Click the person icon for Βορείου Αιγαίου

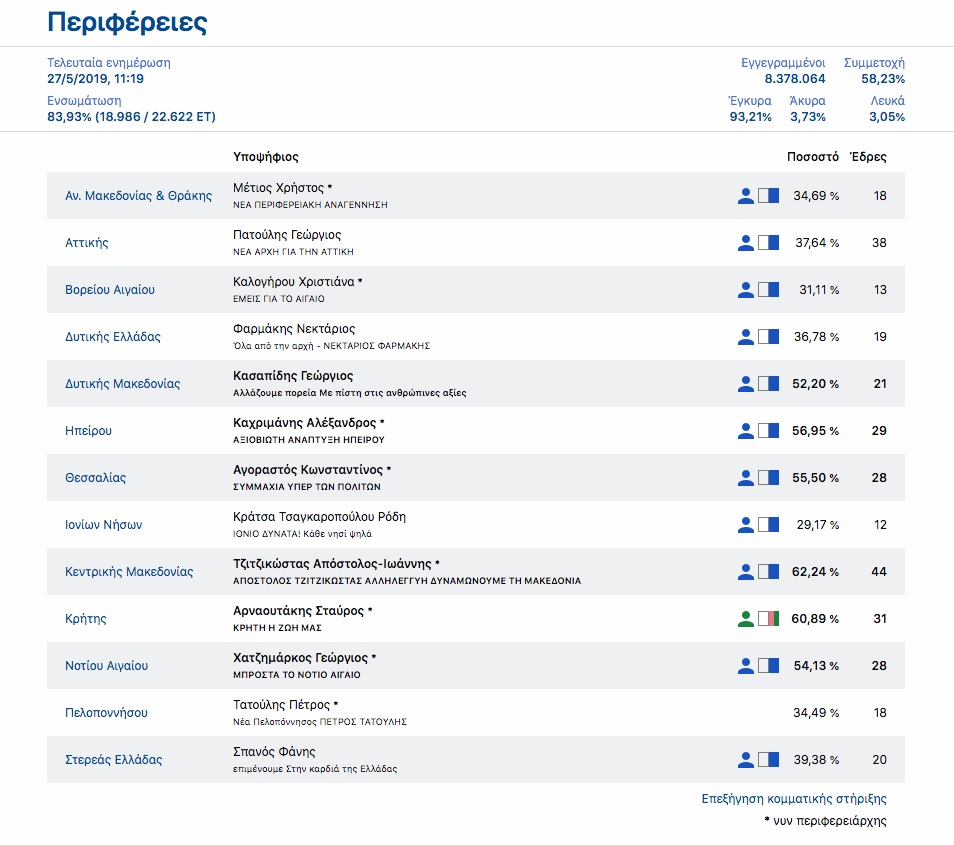[x=745, y=290]
